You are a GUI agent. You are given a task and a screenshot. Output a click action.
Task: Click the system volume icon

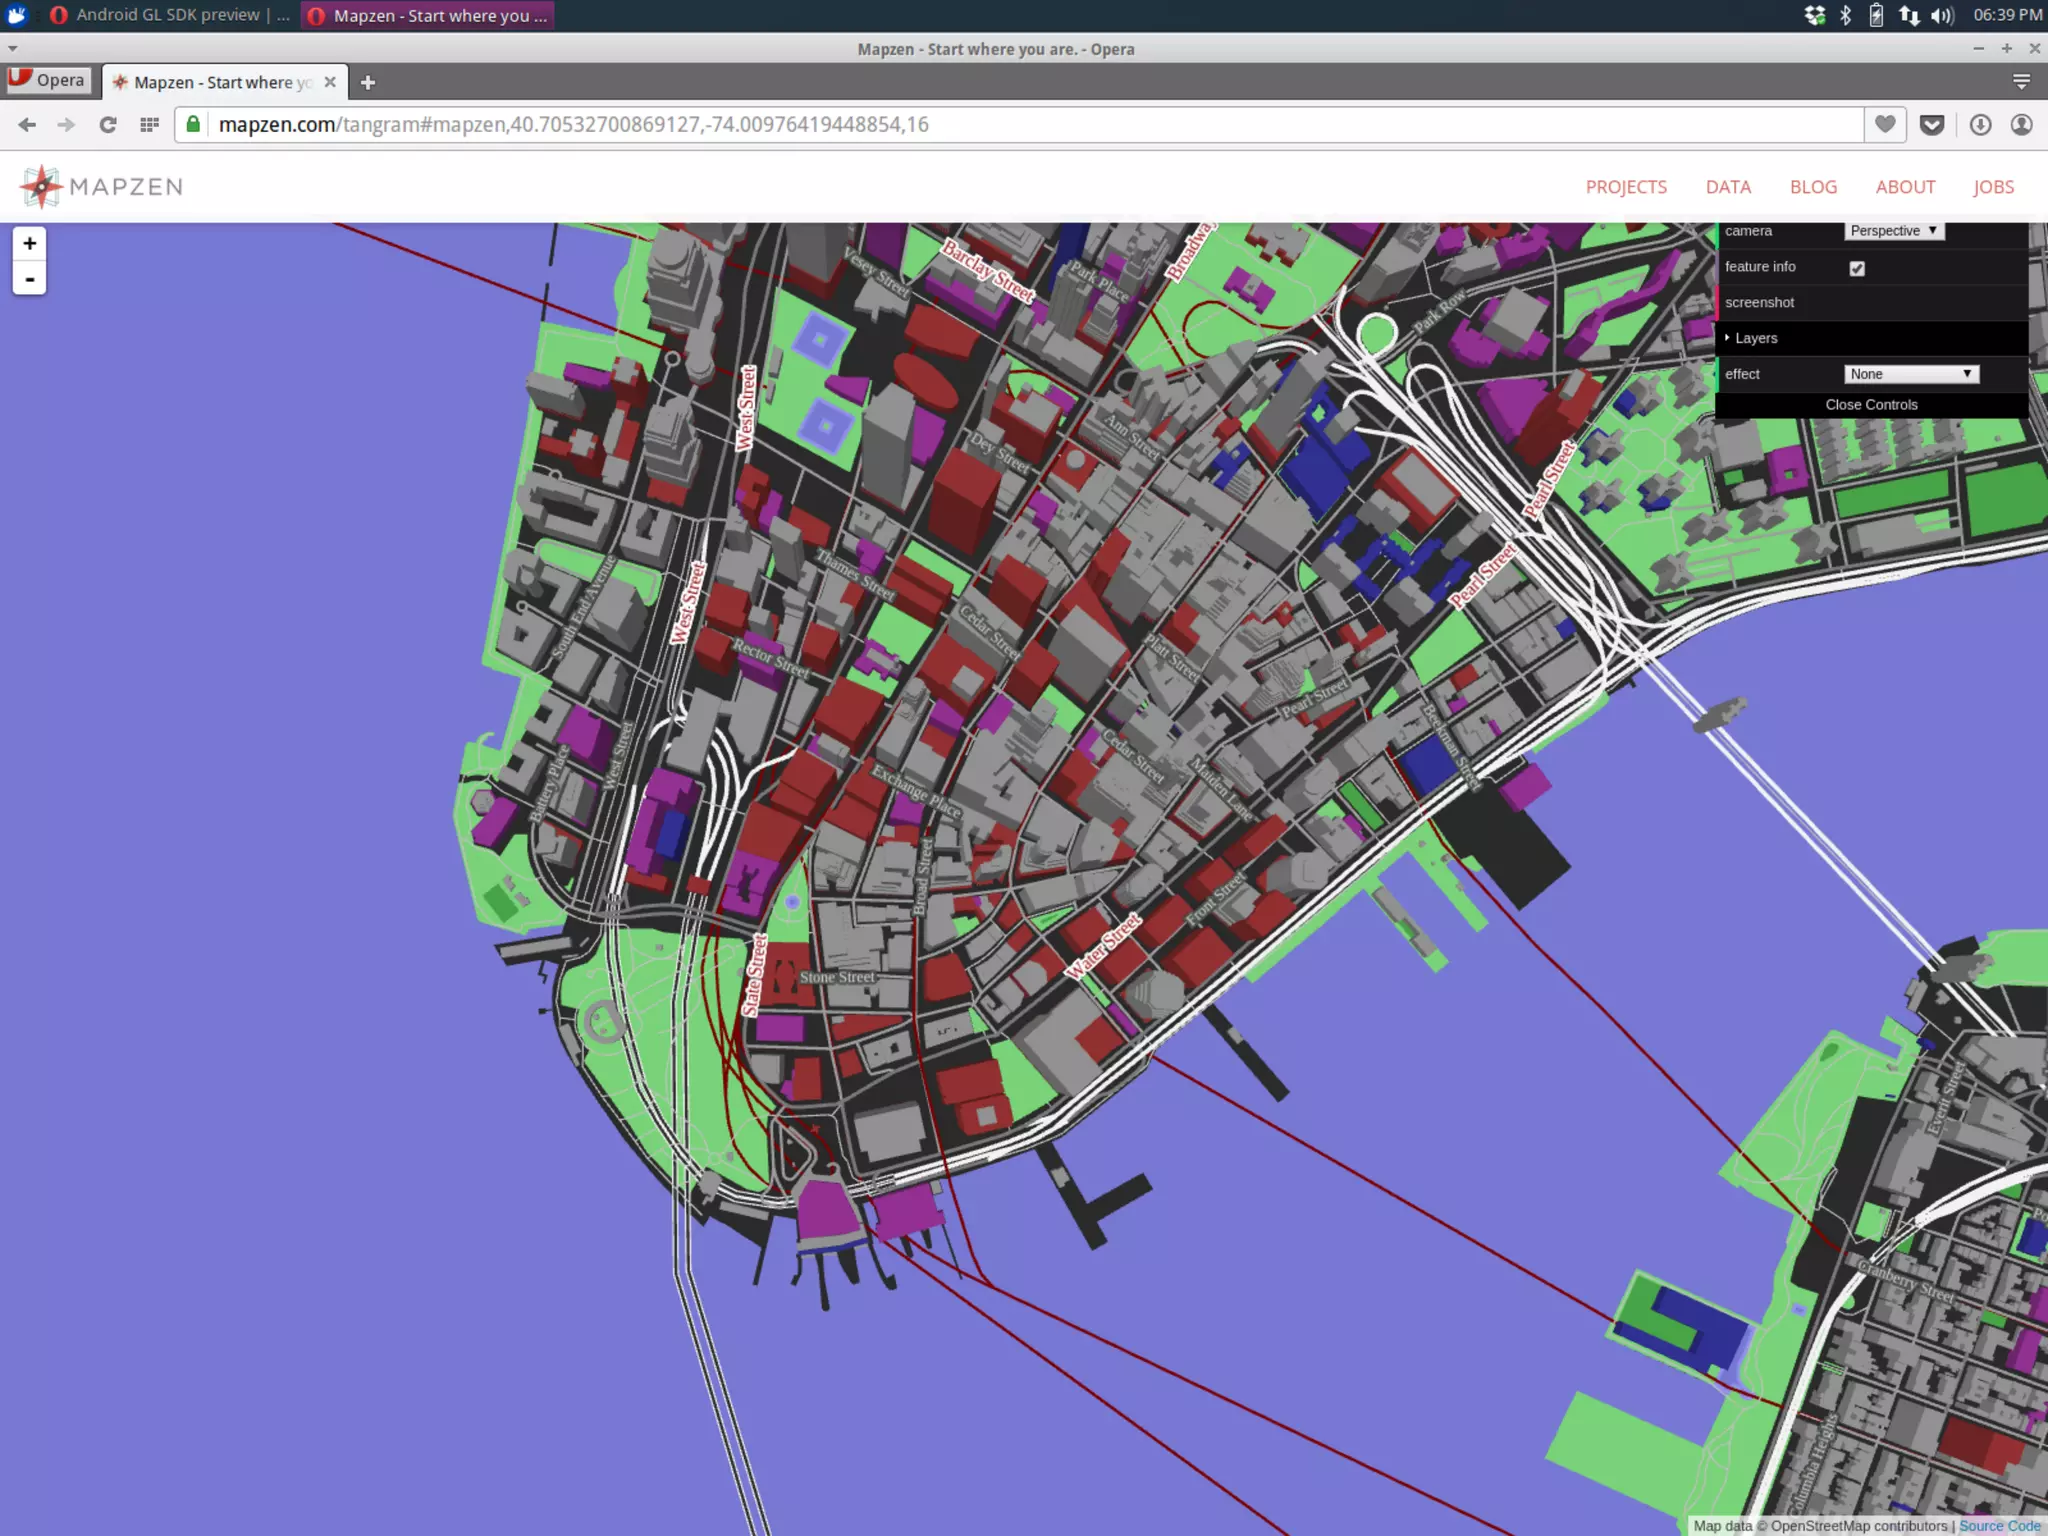coord(1941,15)
